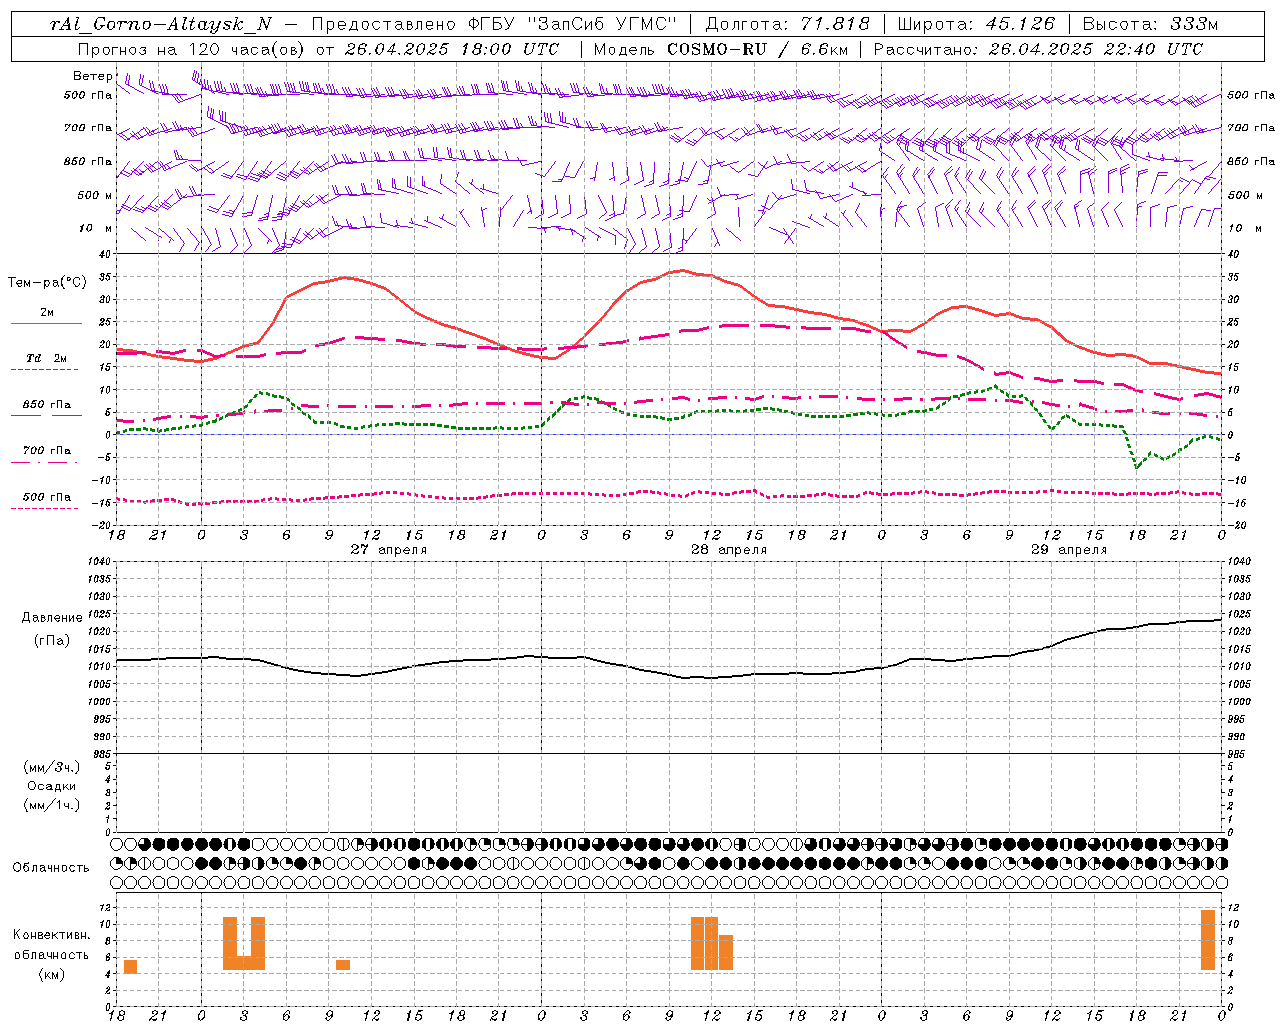Click the (гПа) unit under Давление

point(52,640)
